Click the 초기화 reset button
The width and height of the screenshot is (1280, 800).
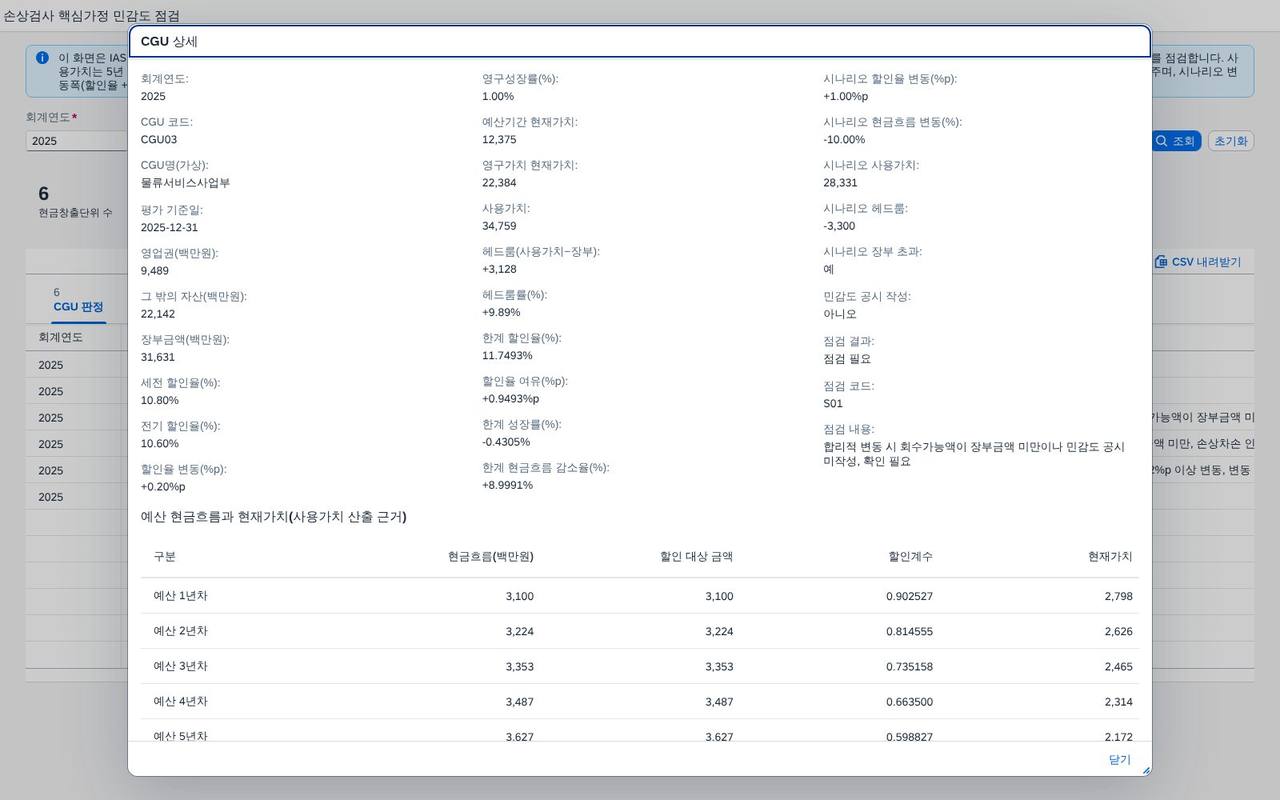[1230, 141]
